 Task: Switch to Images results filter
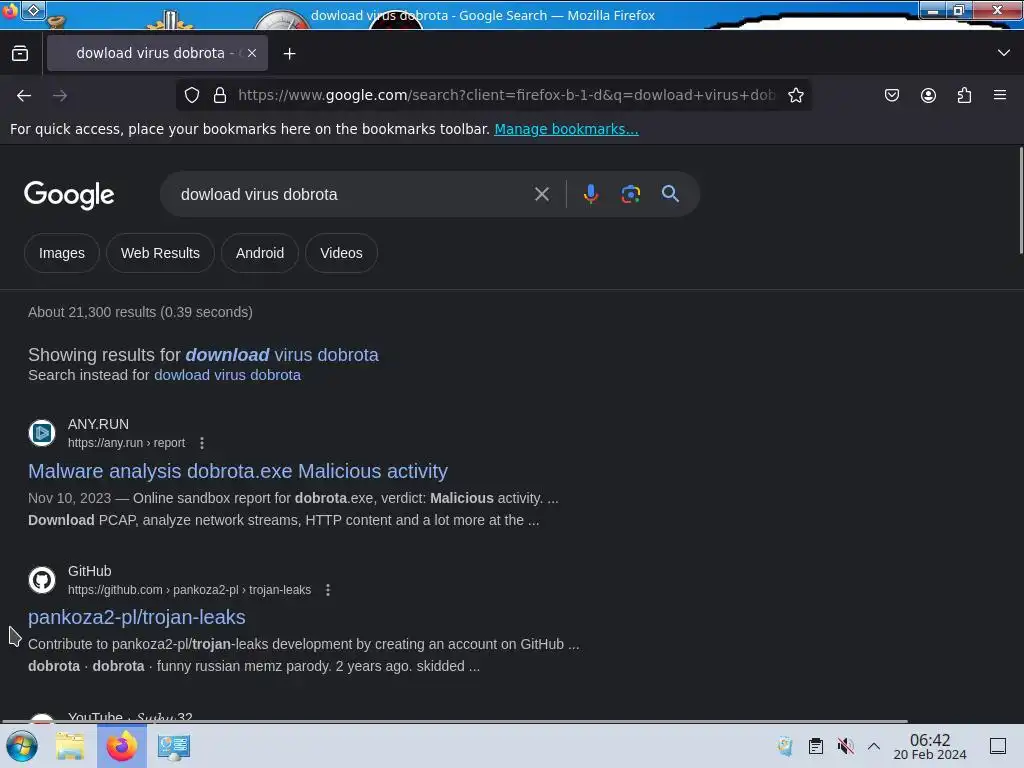(61, 253)
